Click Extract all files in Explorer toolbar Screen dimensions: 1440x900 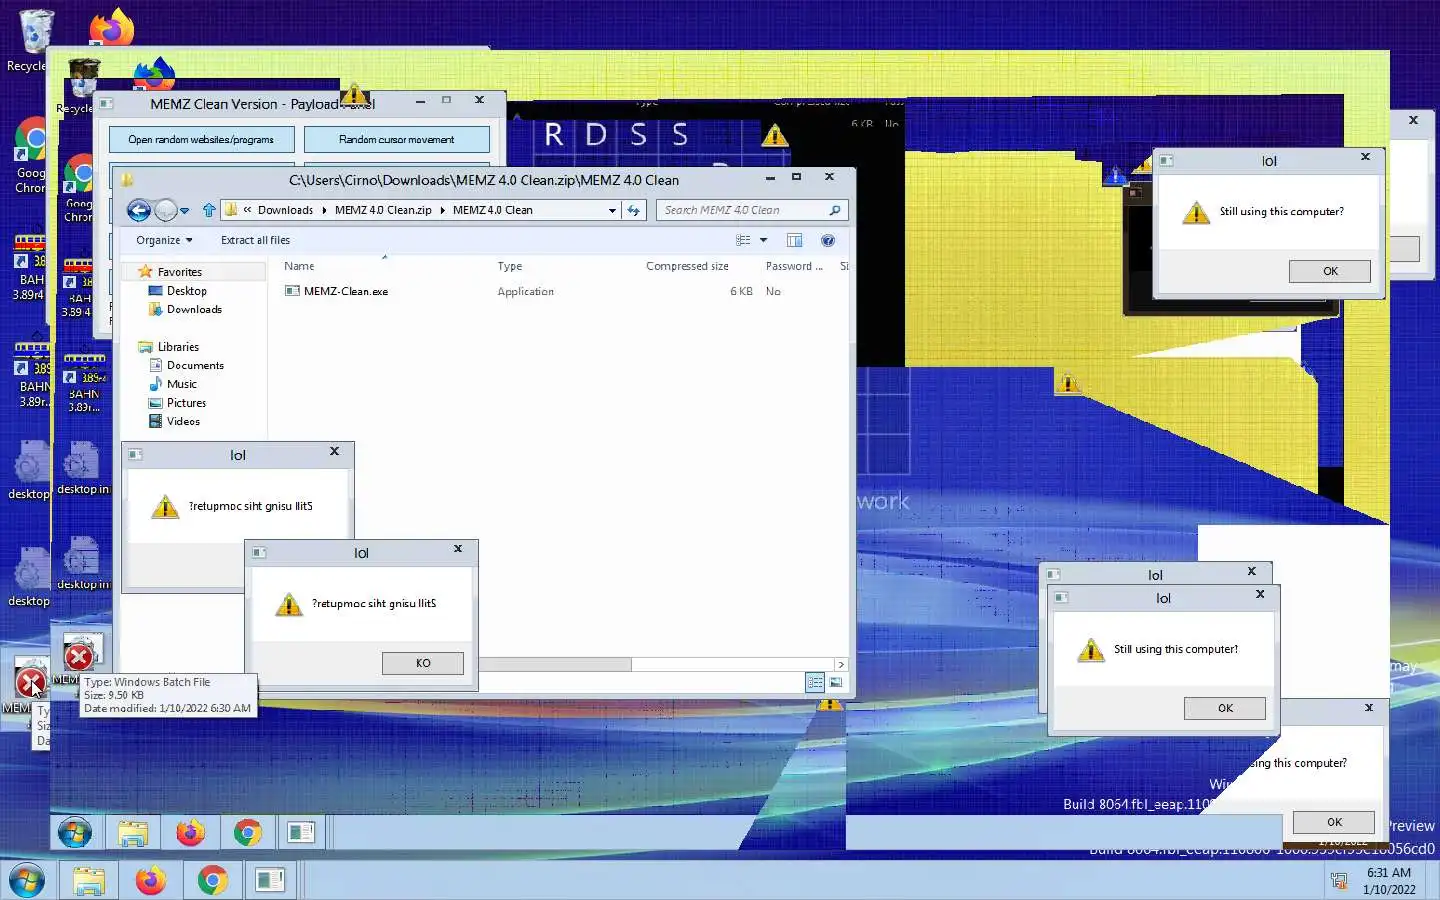(x=255, y=240)
